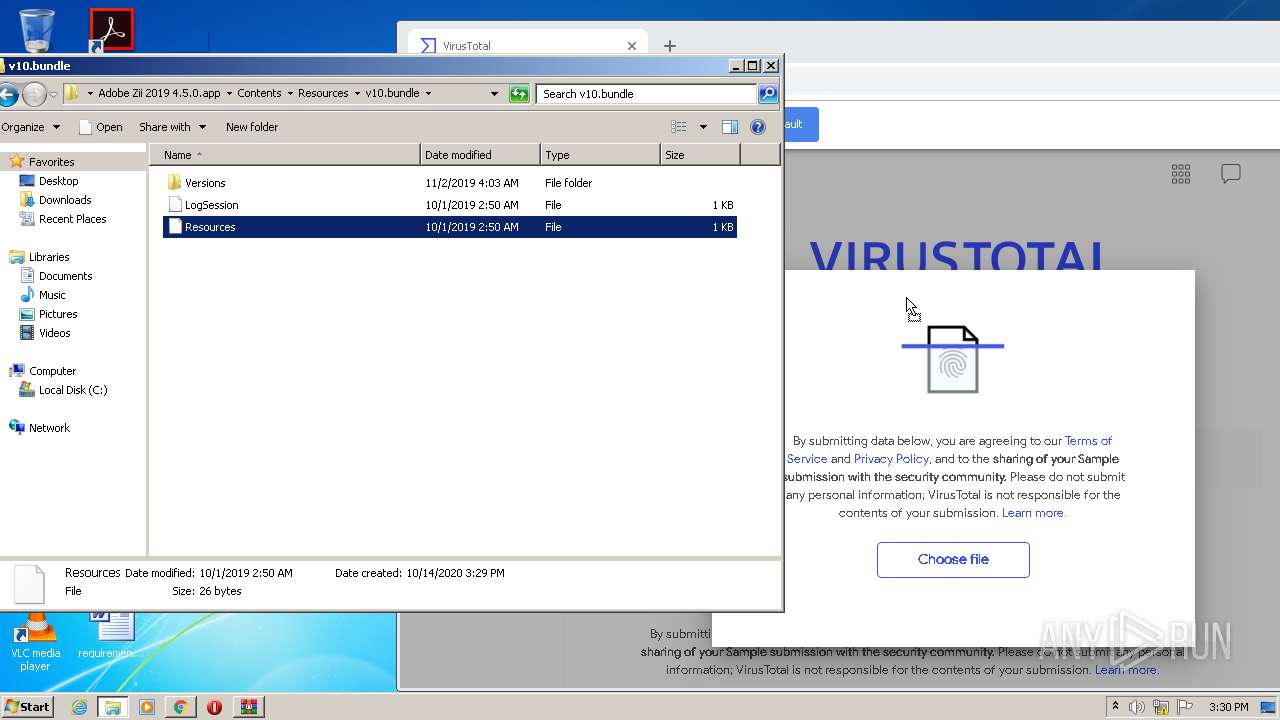Viewport: 1280px width, 720px height.
Task: Expand the view options dropdown arrow
Action: (703, 127)
